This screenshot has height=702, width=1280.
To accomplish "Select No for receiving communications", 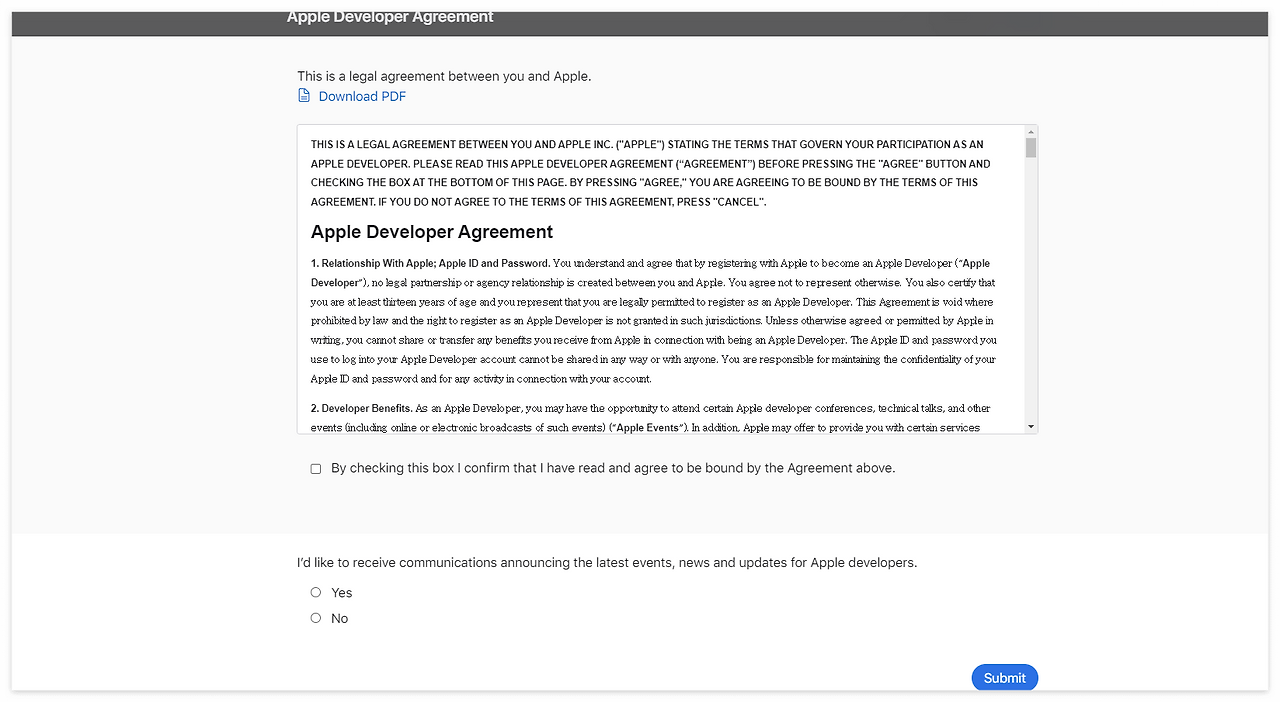I will coord(316,618).
